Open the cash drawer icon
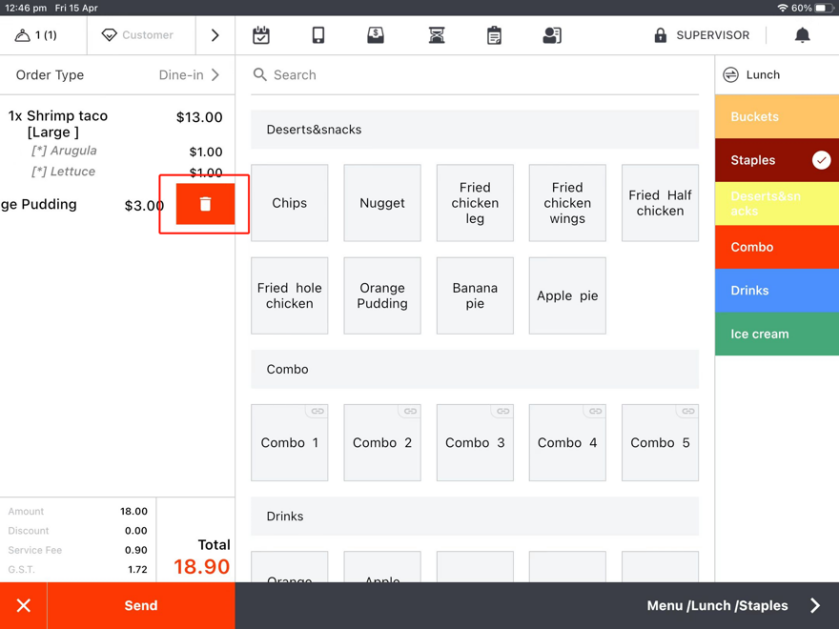Screen dimensions: 839x630 376,36
